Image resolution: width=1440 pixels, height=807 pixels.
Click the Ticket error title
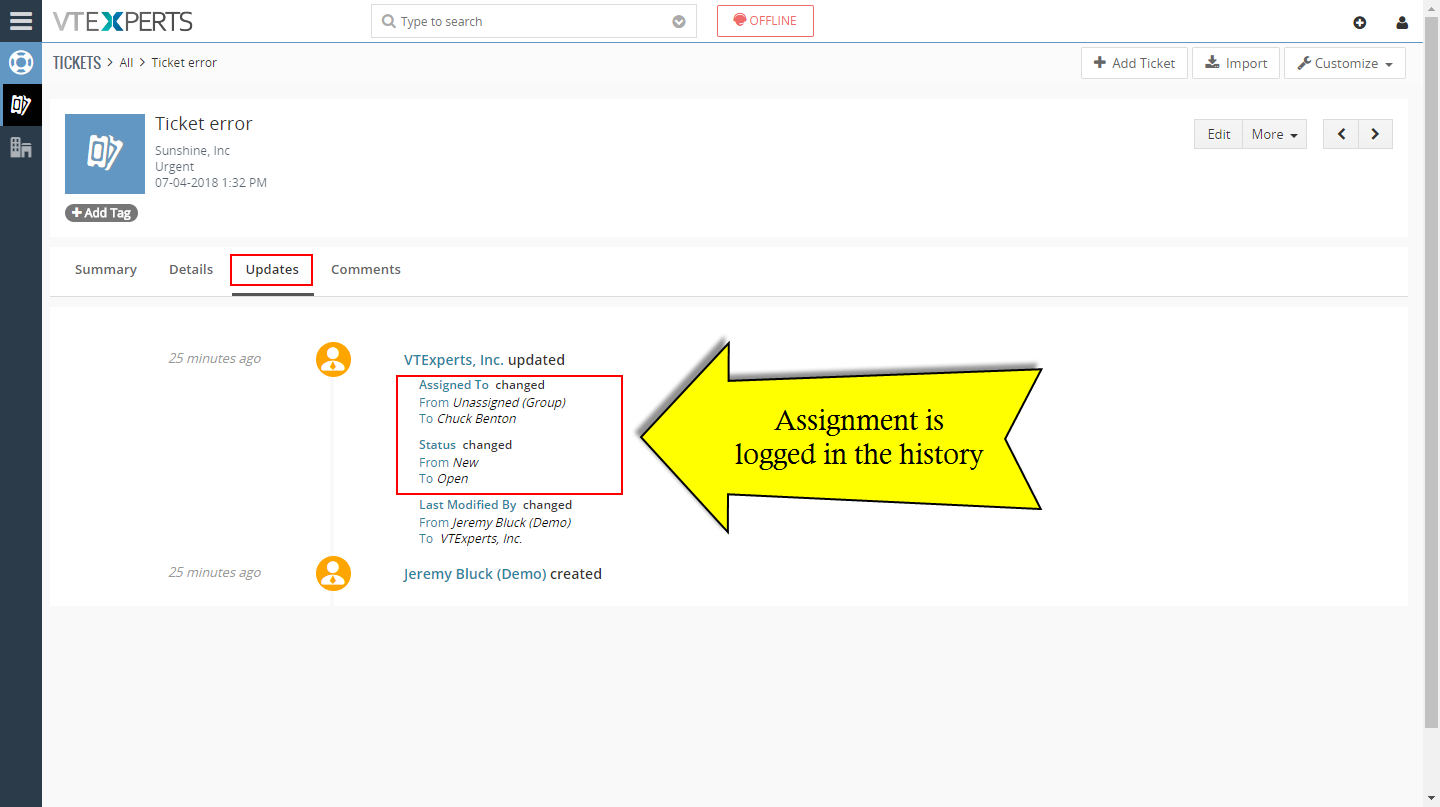[204, 124]
